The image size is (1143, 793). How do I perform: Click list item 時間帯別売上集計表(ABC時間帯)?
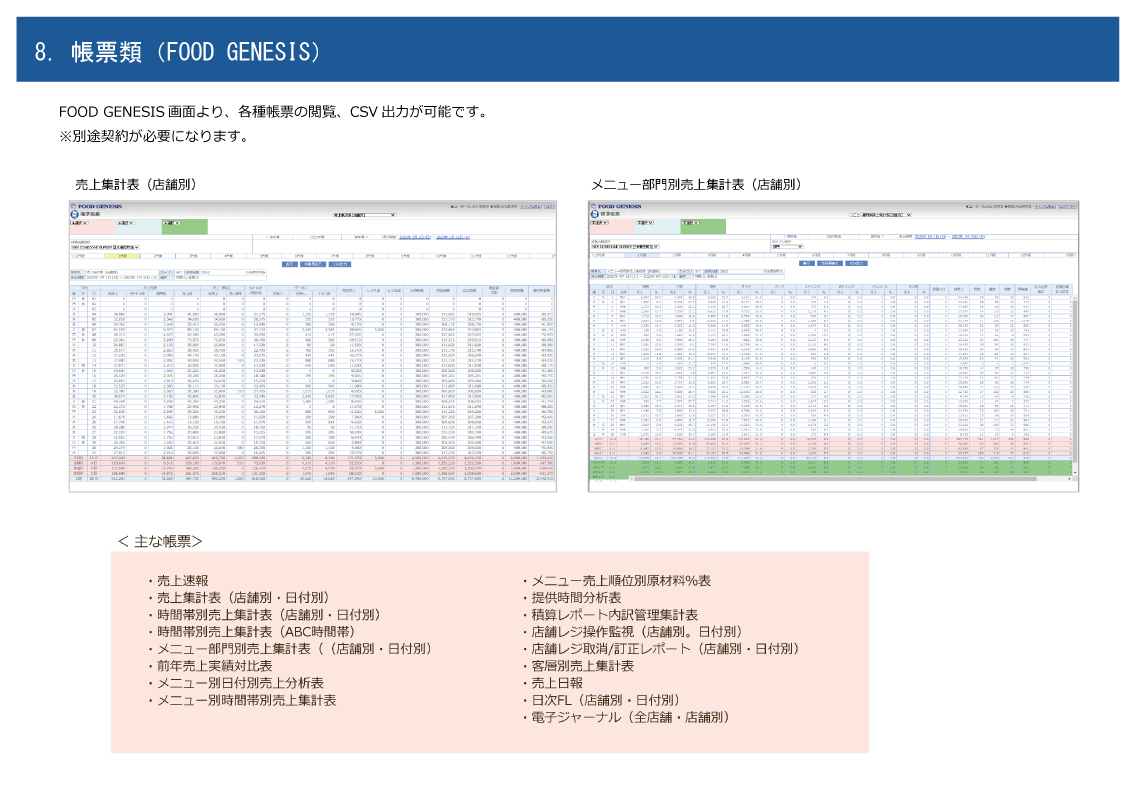click(256, 632)
